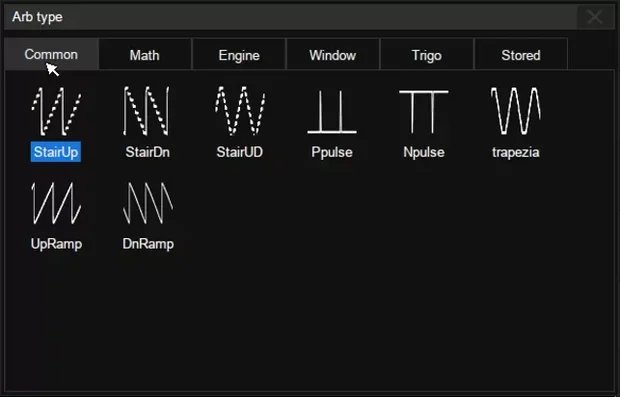Pick the DnRamp waveform icon
620x397 pixels.
coord(148,203)
